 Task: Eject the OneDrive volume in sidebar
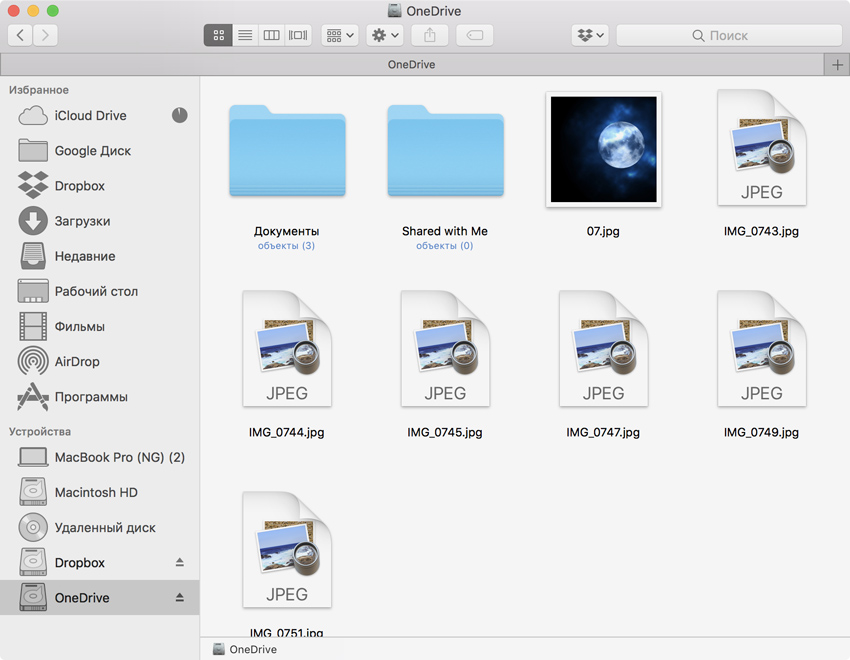click(x=180, y=597)
